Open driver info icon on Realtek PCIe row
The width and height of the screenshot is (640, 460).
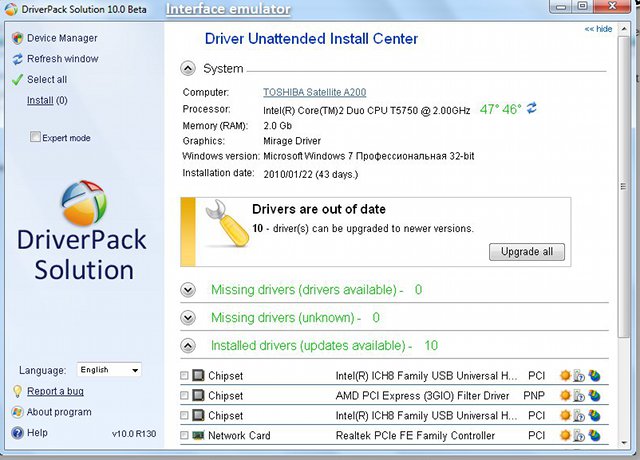coord(579,435)
